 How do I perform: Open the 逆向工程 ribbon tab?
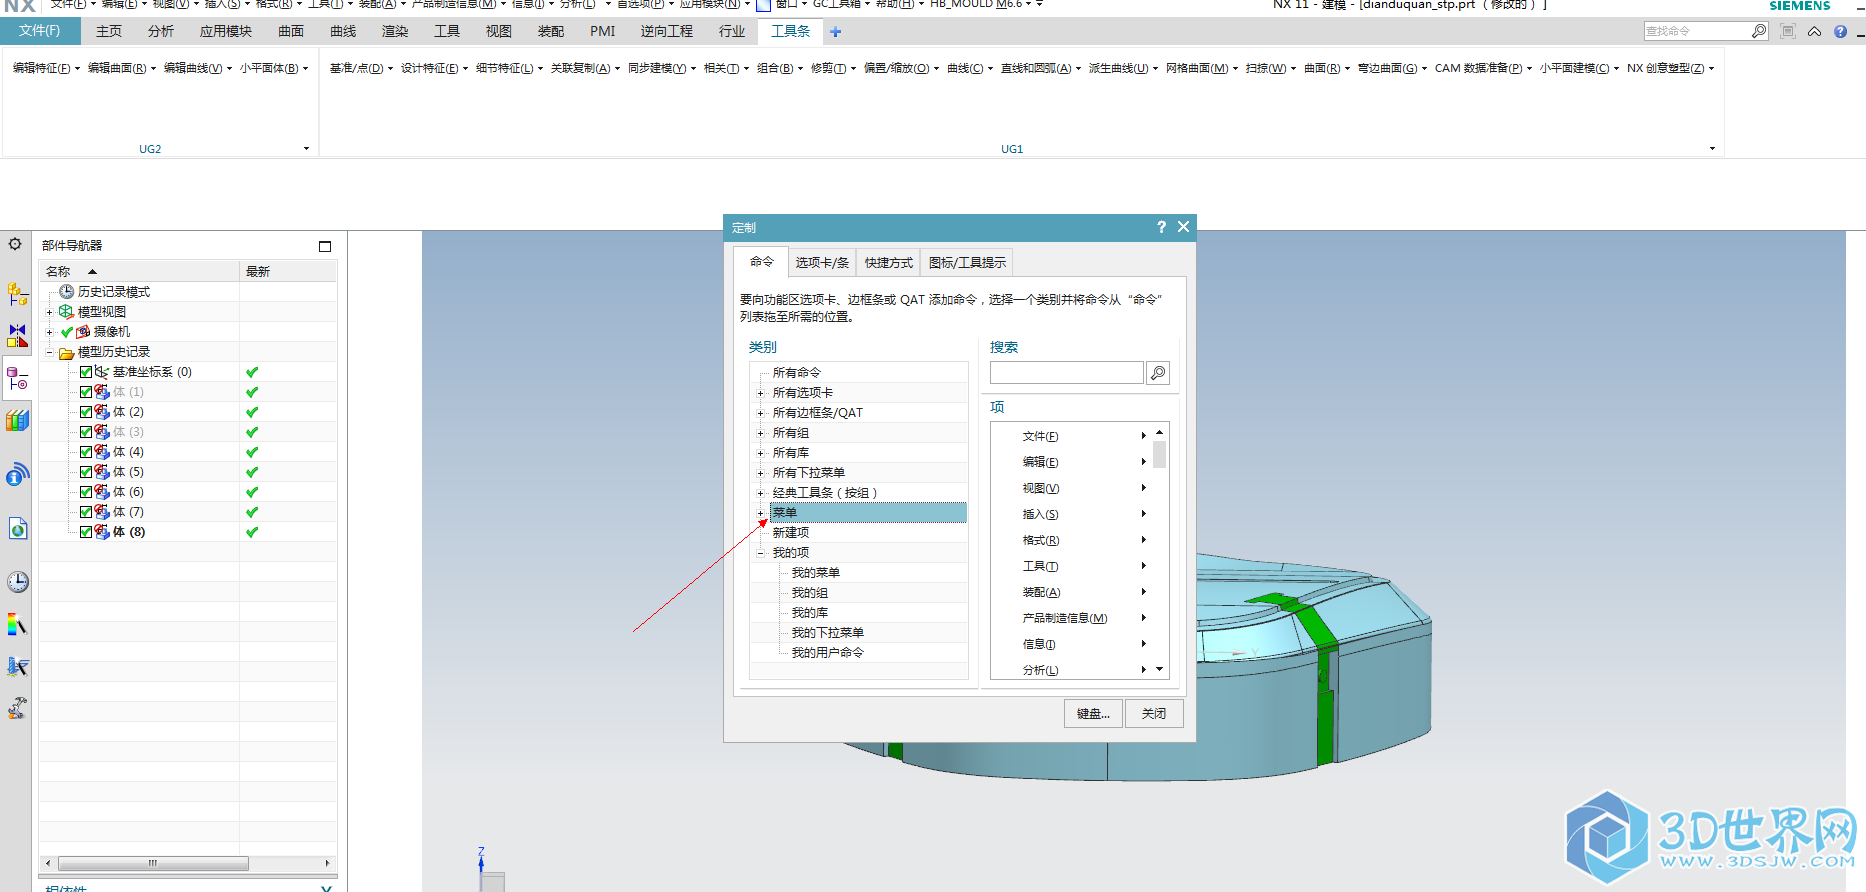coord(667,31)
